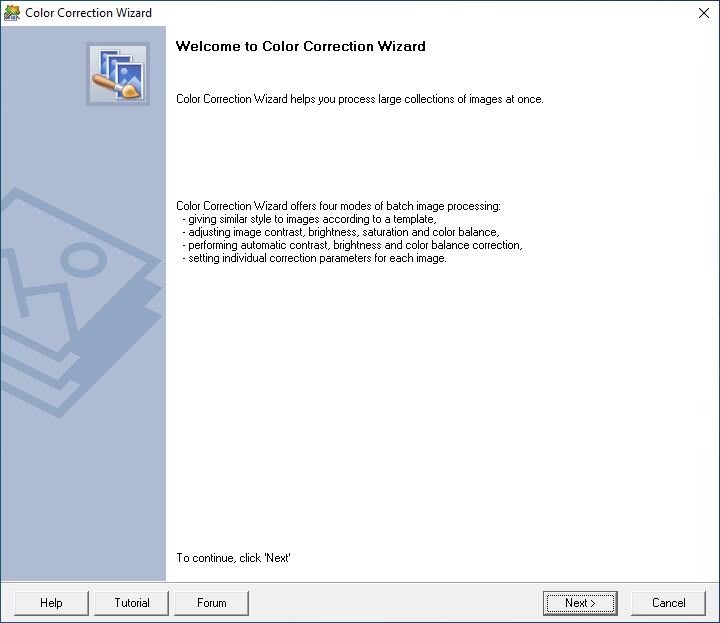This screenshot has width=720, height=623.
Task: Visit the Forum
Action: pos(211,603)
